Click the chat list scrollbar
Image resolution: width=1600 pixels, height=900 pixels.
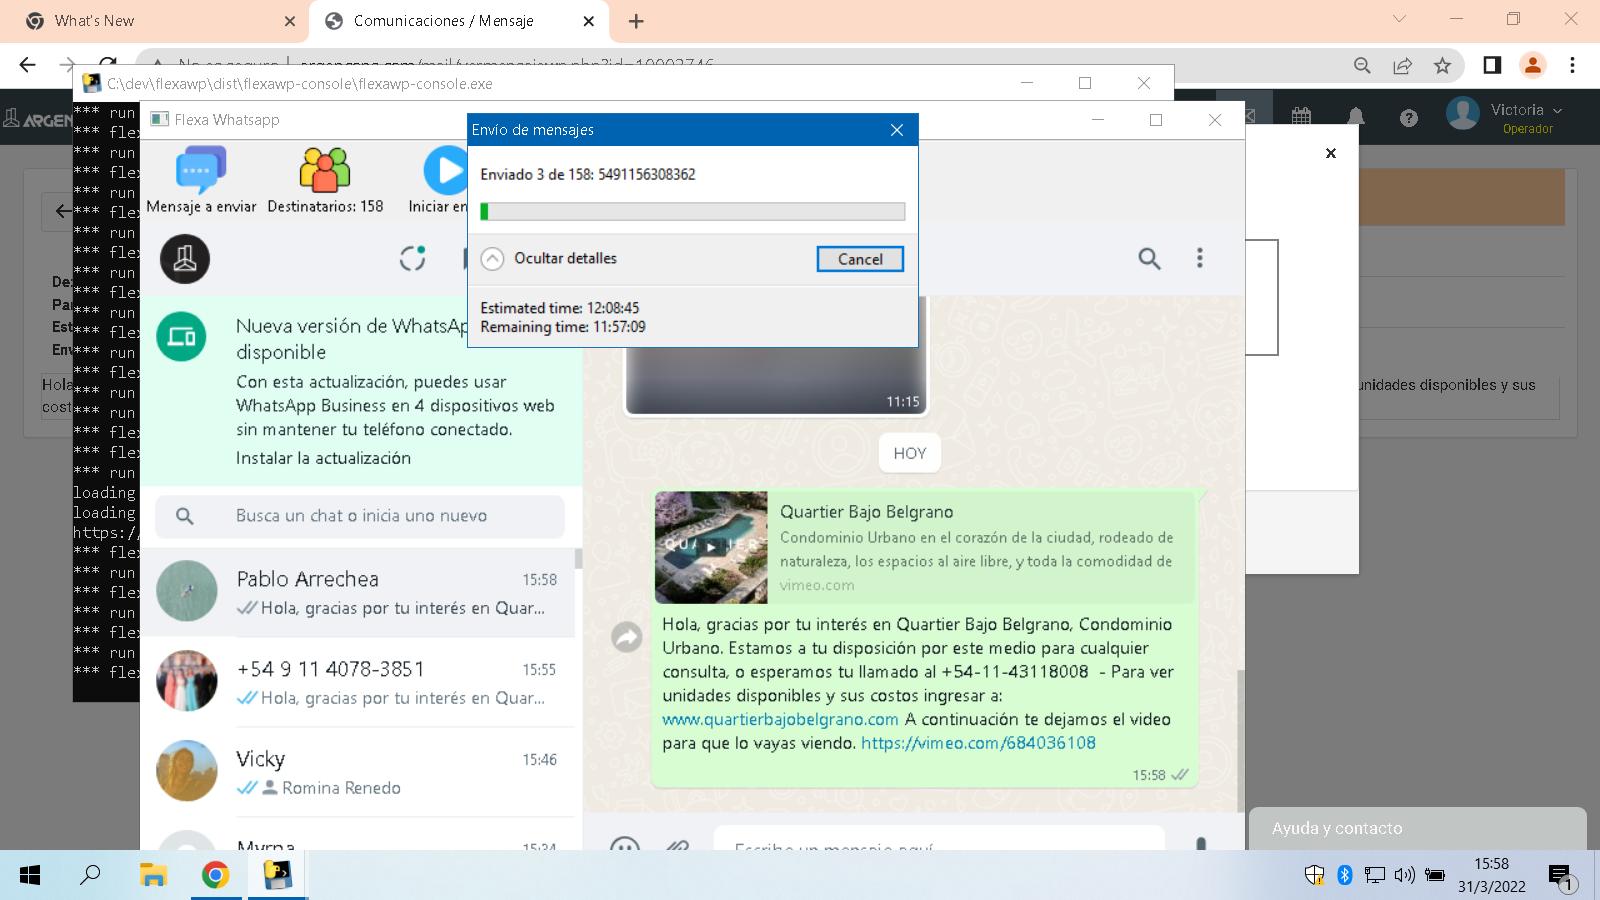point(578,558)
